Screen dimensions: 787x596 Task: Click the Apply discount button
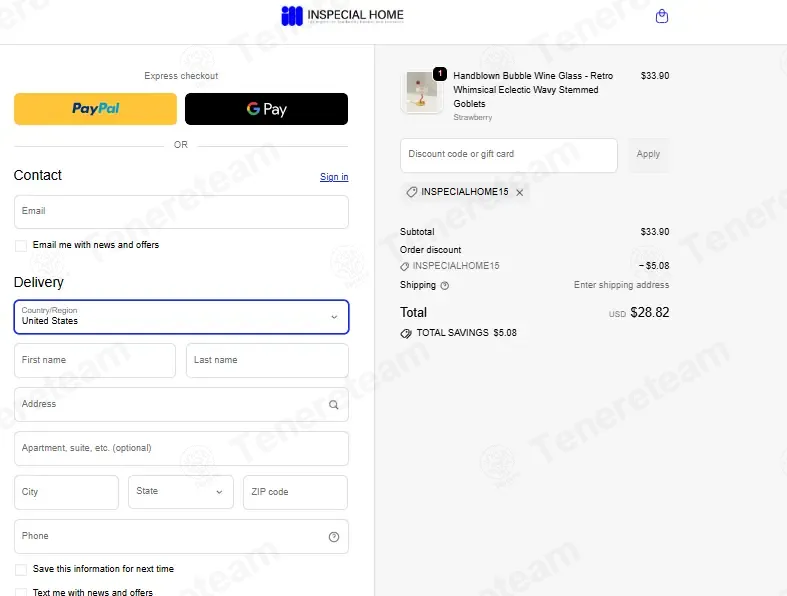648,155
